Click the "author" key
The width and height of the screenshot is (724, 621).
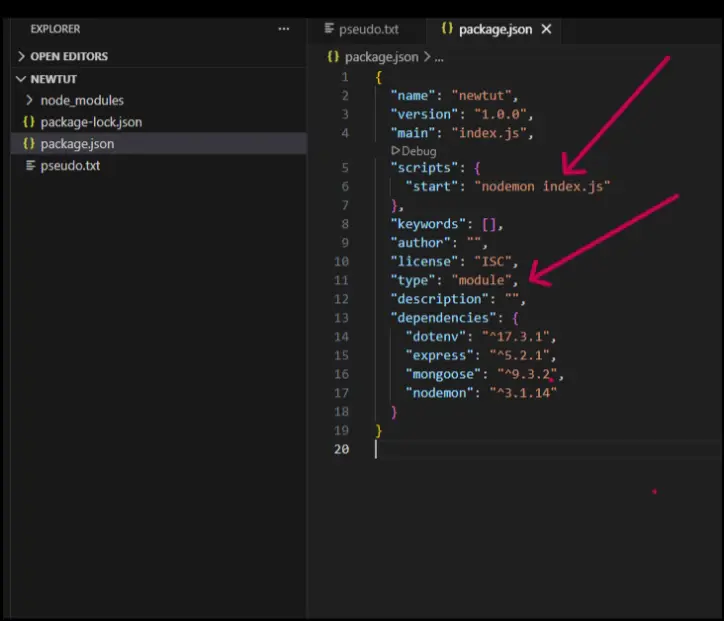point(421,243)
